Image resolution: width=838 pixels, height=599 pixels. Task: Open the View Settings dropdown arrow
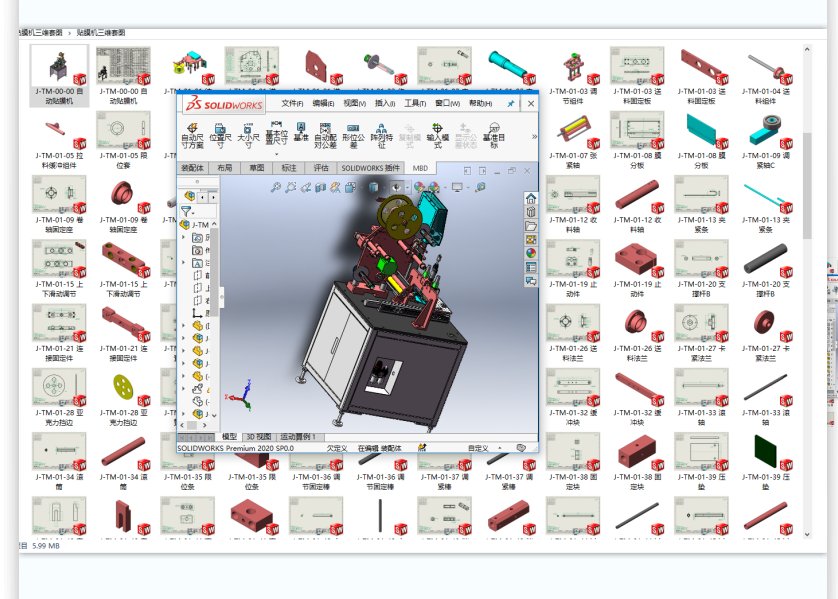pos(468,188)
